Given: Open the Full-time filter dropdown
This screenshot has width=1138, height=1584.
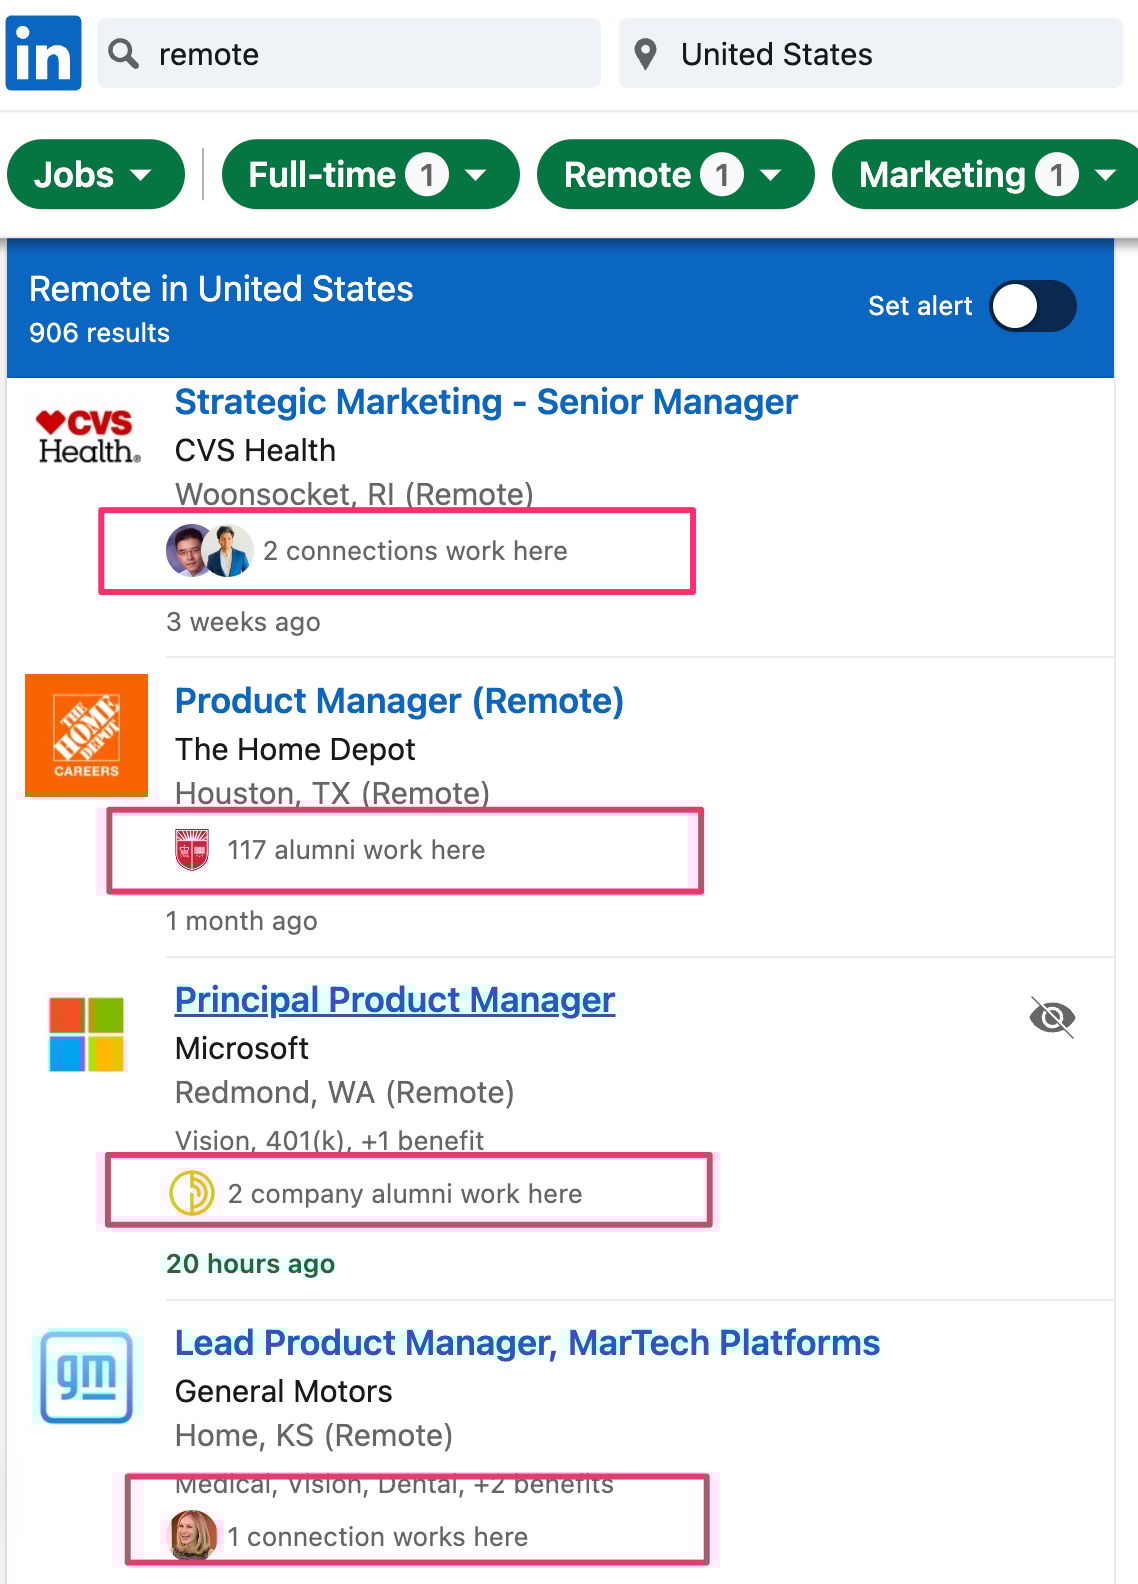Looking at the screenshot, I should [371, 174].
